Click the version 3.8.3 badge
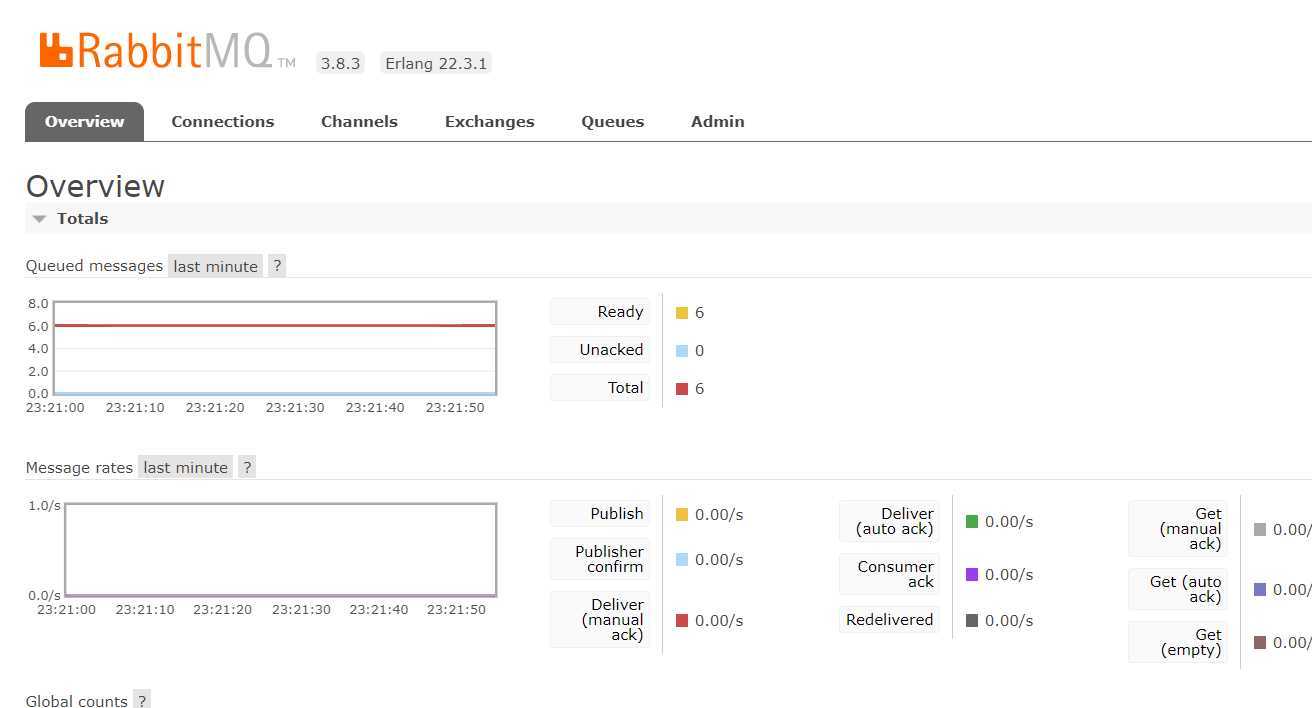Image resolution: width=1312 pixels, height=708 pixels. click(x=340, y=63)
